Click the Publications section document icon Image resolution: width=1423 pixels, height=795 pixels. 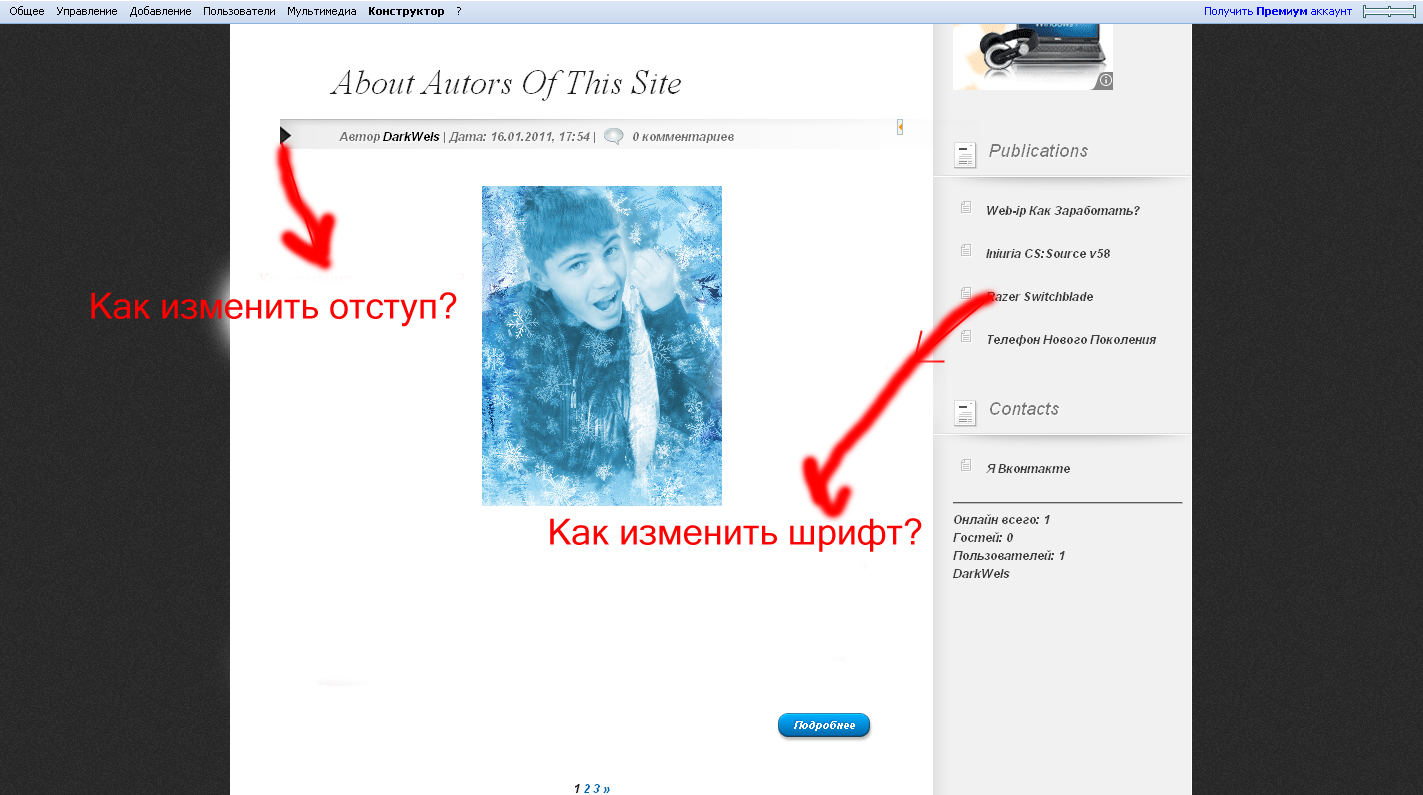tap(965, 154)
